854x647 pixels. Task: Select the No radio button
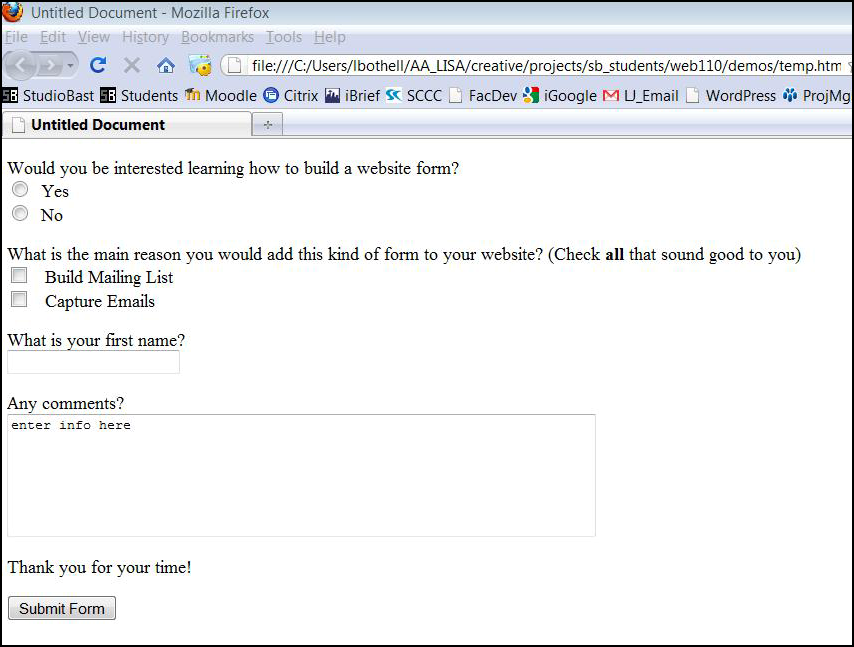[20, 213]
